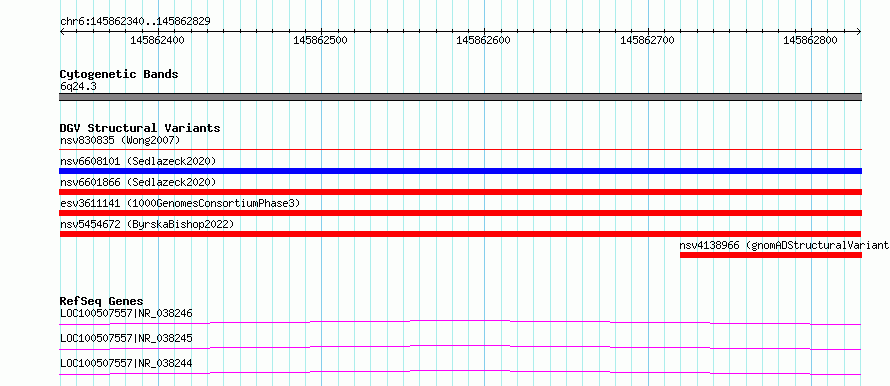The image size is (890, 386).
Task: Click the LOC100507557|NR_038246 transcript label
Action: (126, 313)
